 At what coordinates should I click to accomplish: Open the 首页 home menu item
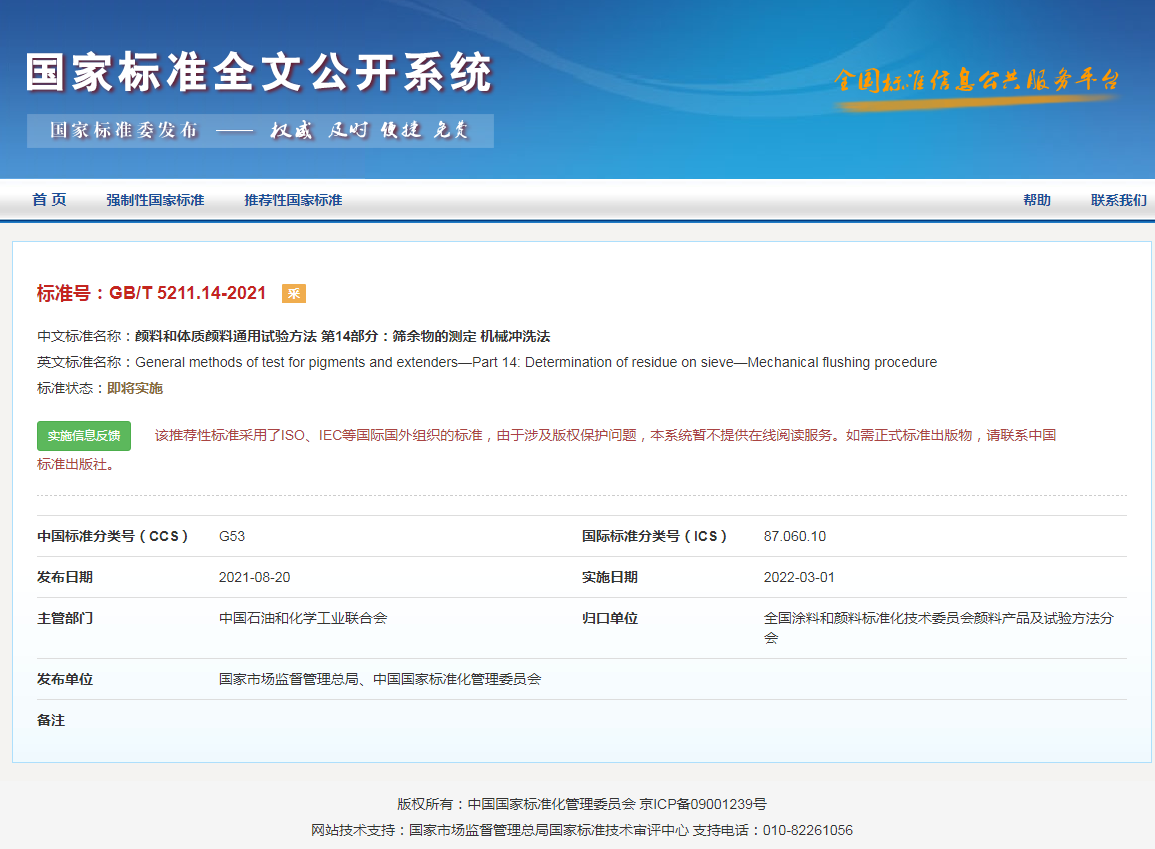tap(49, 200)
